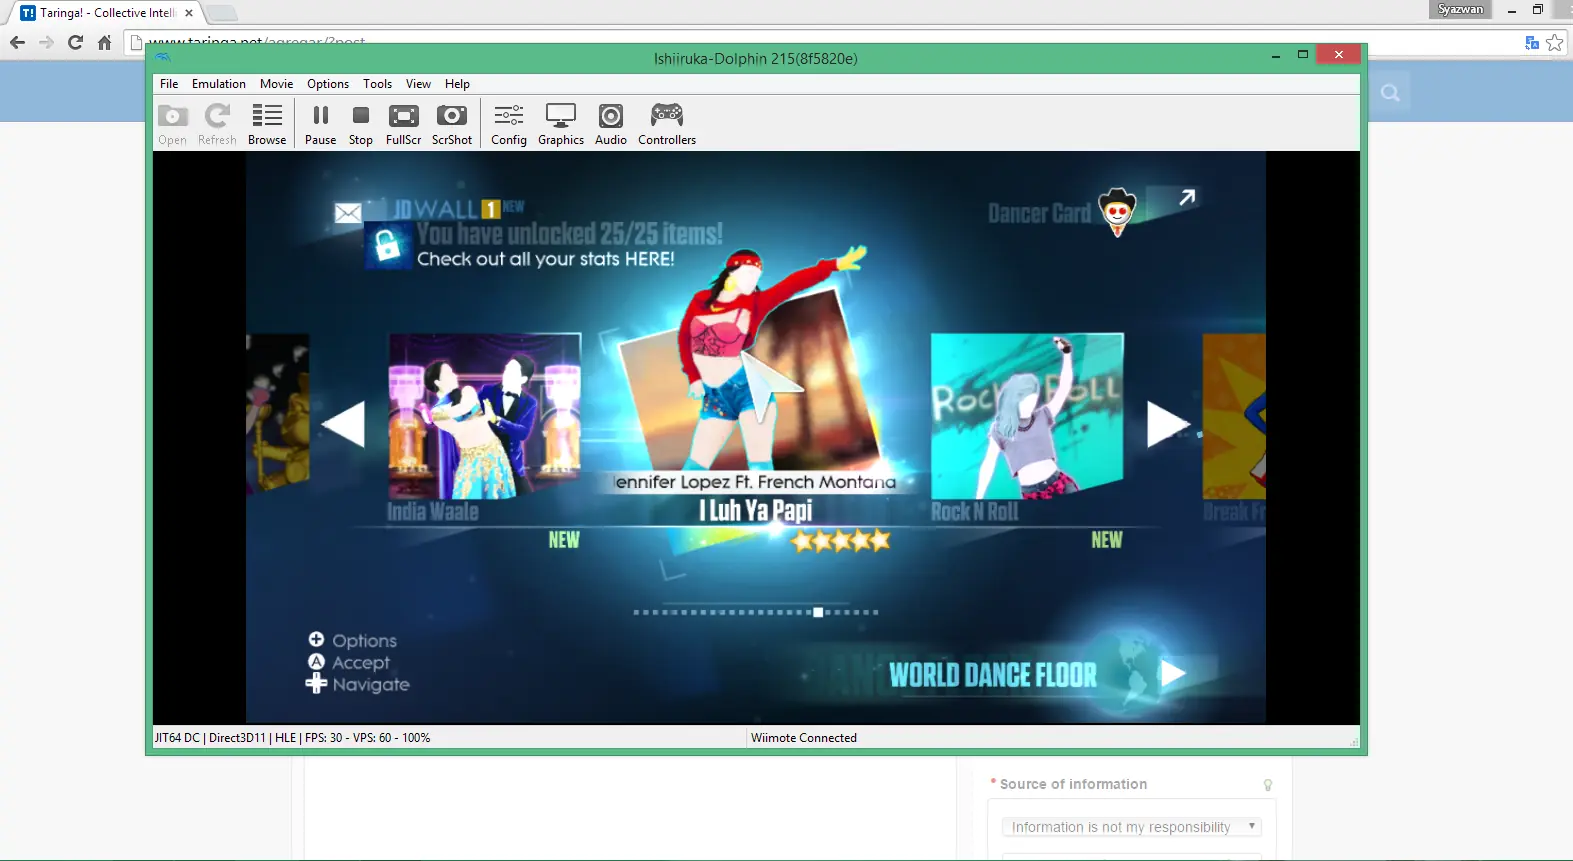Select the India Waale song cover
The height and width of the screenshot is (861, 1573).
(x=485, y=416)
